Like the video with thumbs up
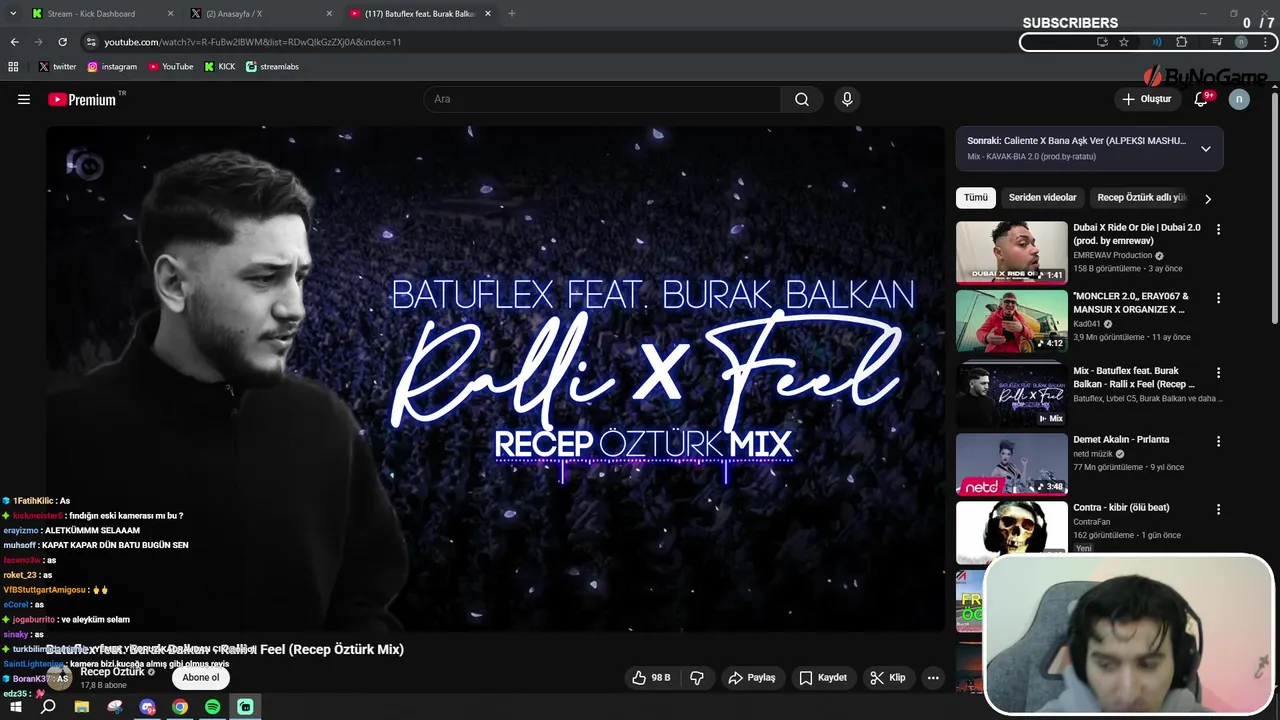This screenshot has width=1280, height=720. (x=651, y=678)
